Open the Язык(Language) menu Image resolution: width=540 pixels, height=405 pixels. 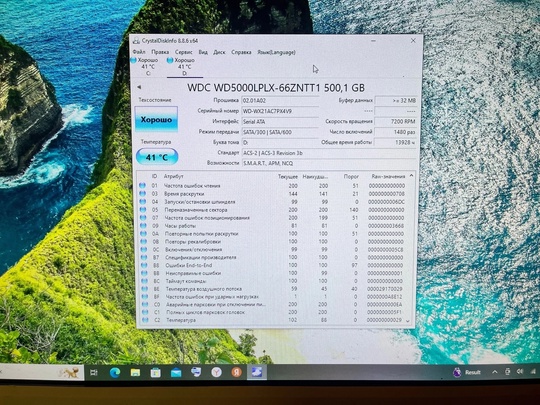coord(276,52)
